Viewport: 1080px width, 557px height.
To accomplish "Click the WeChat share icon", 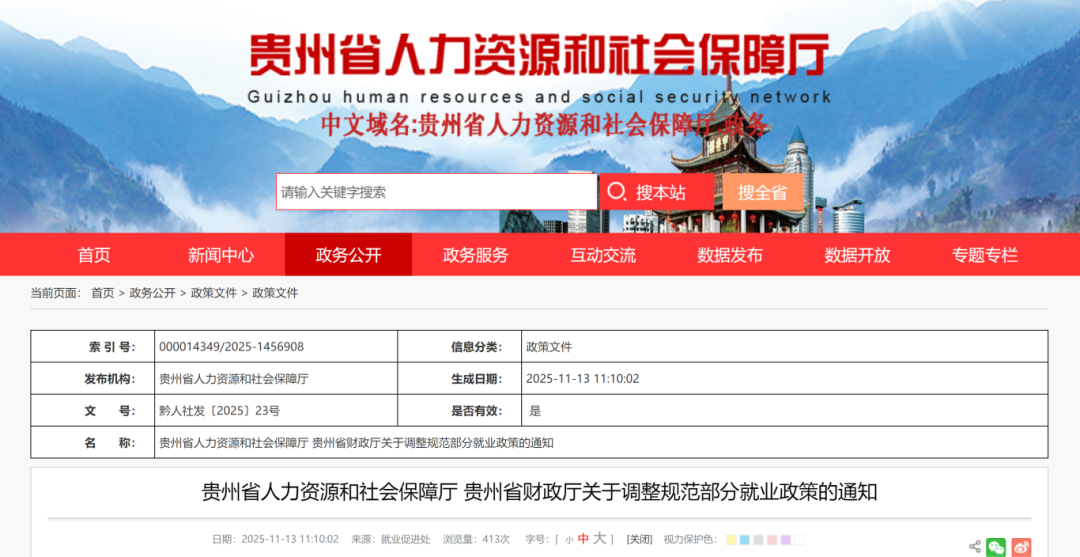I will point(996,546).
